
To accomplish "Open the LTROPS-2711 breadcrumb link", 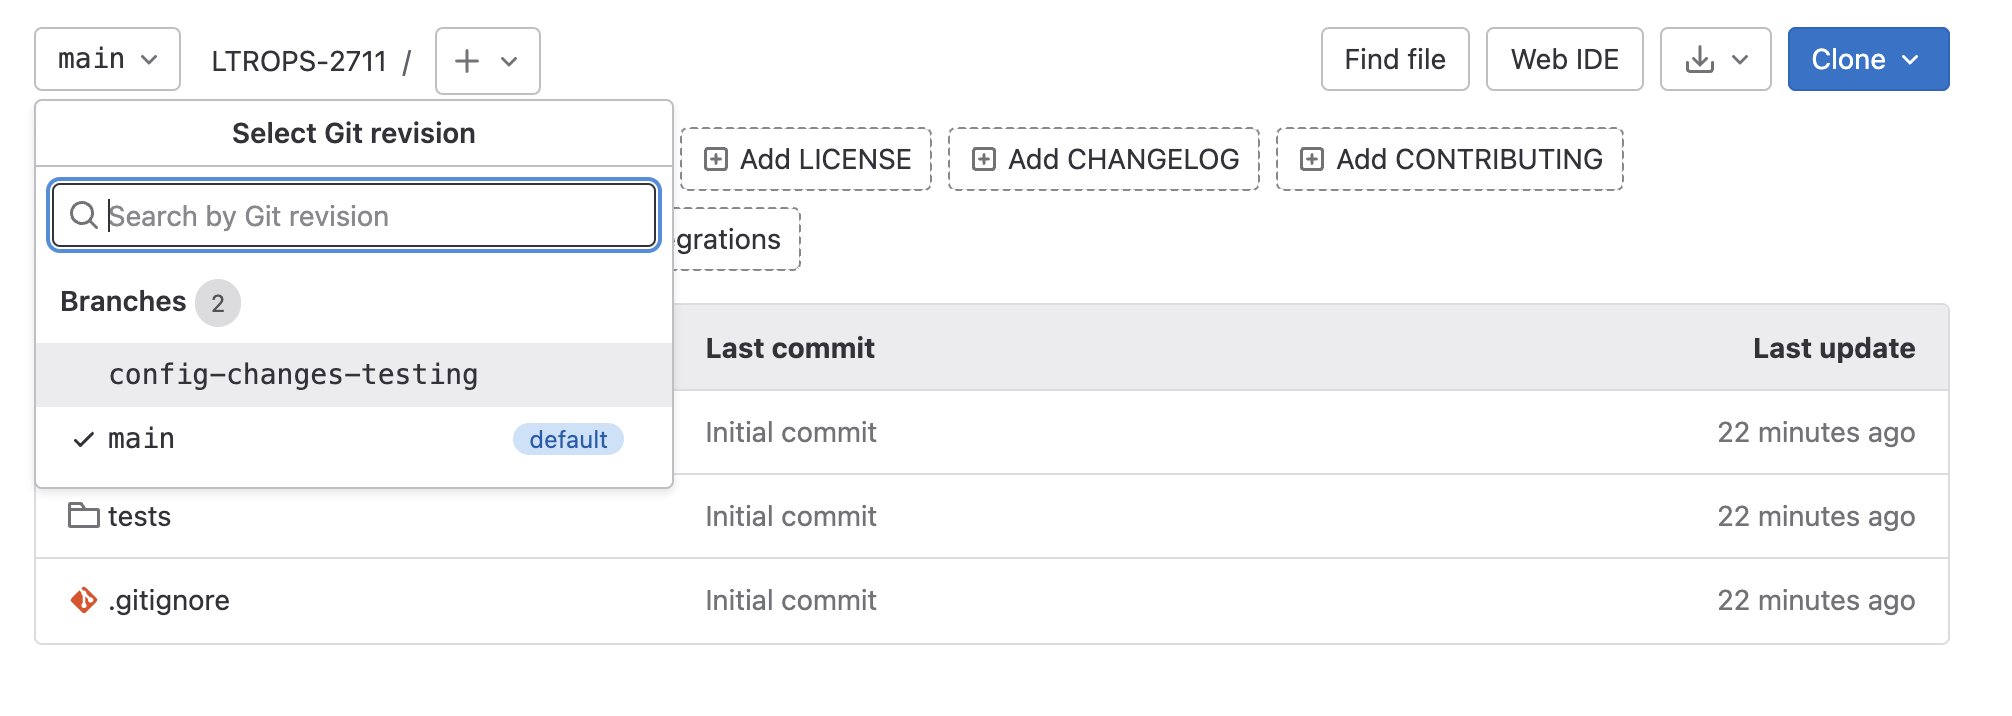I will pos(299,61).
